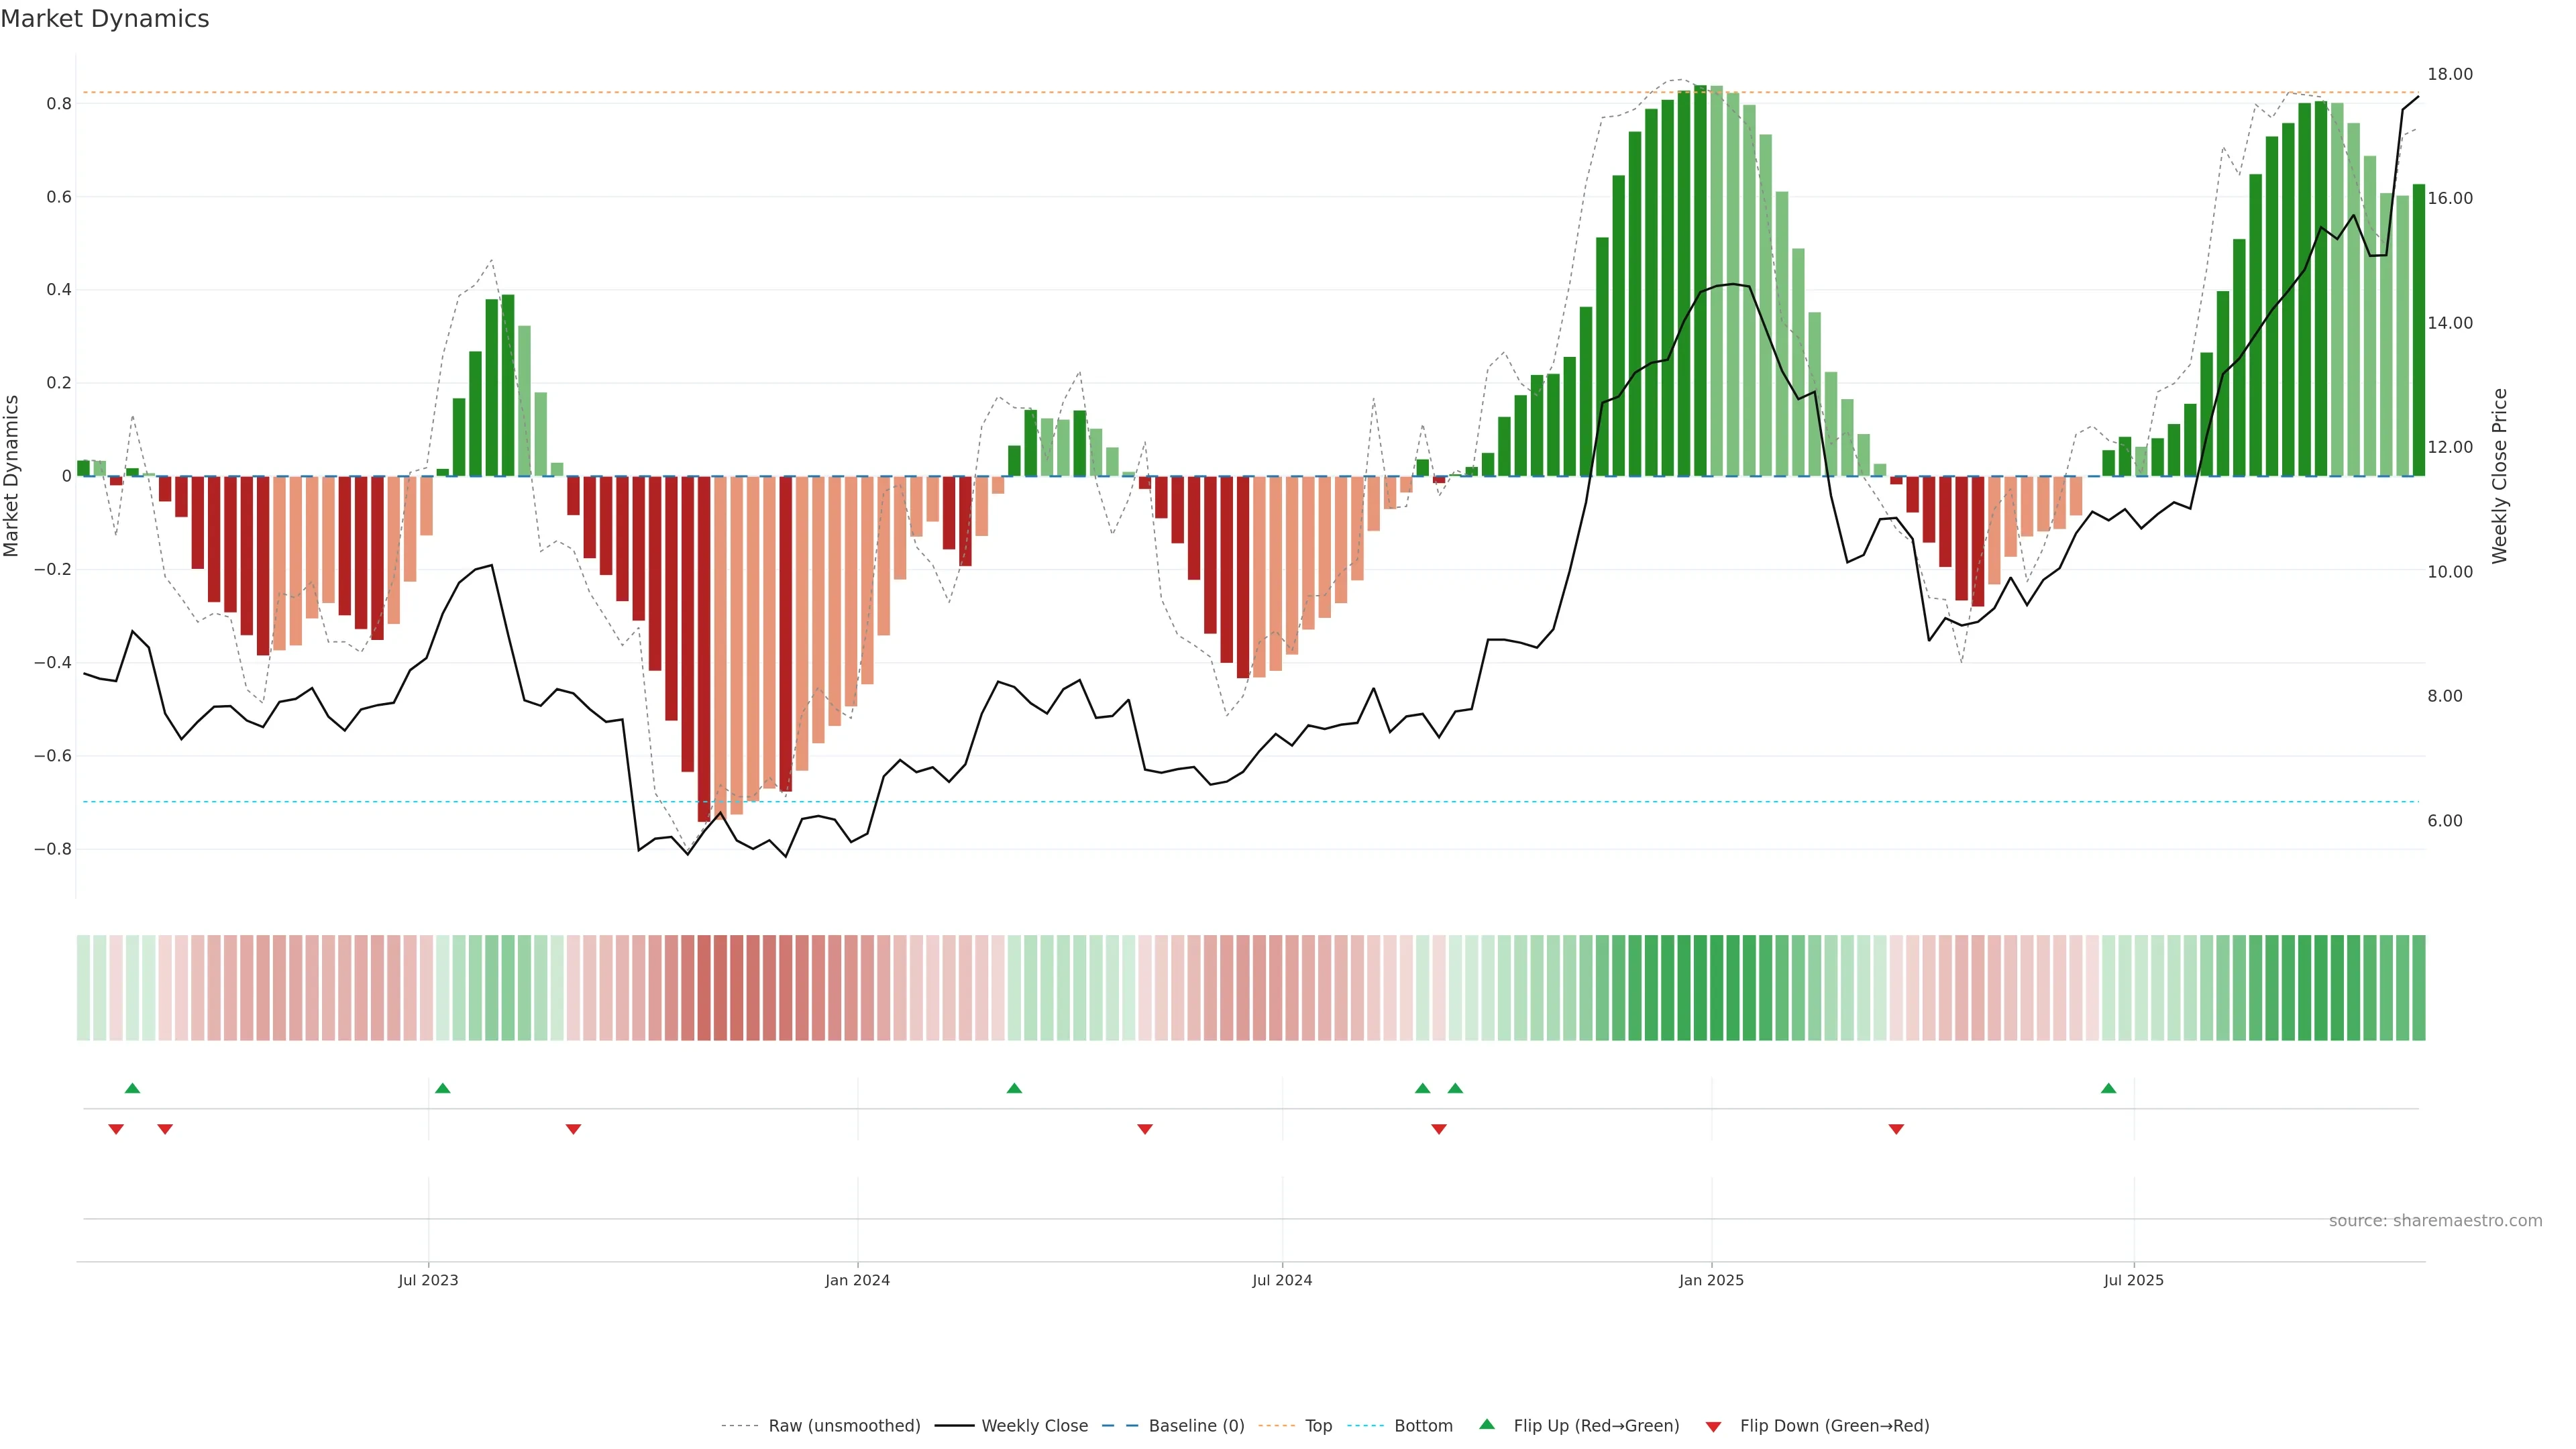Click the Flip Down marker in early 2025

[1896, 1129]
